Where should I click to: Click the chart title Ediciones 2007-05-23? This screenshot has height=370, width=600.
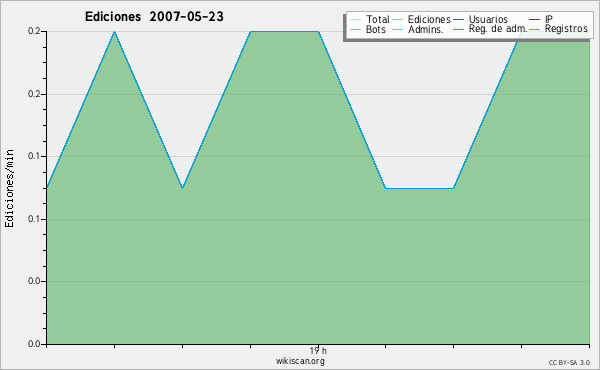tap(154, 17)
